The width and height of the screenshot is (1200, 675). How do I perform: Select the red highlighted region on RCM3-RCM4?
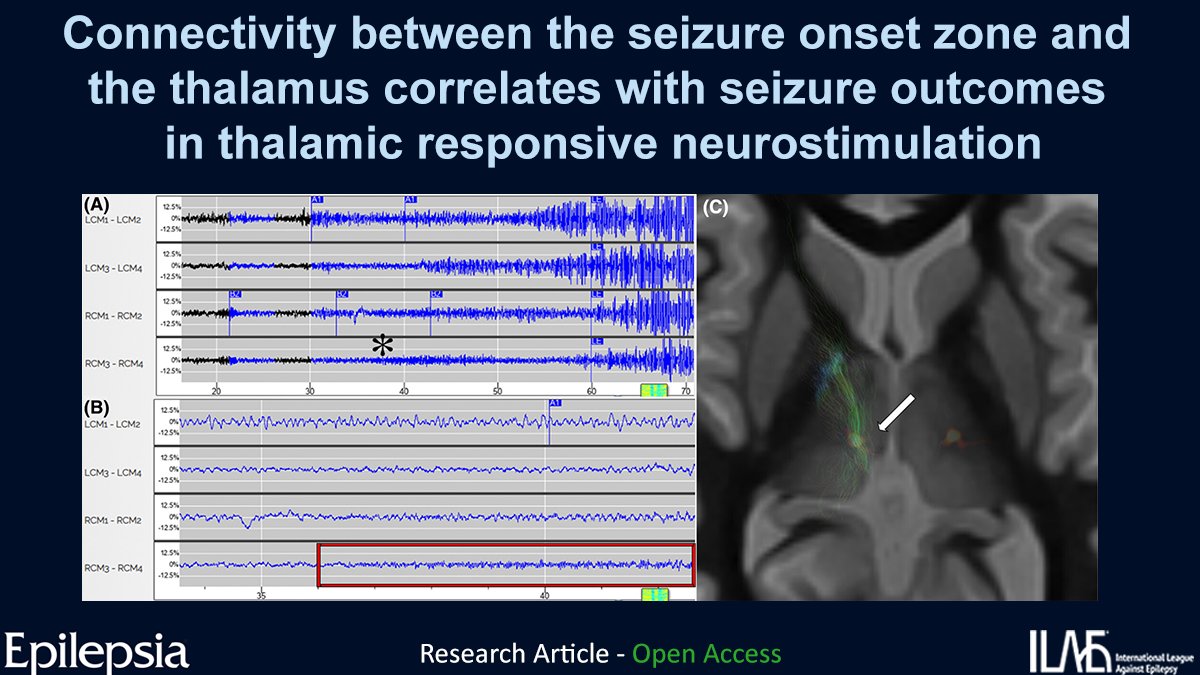506,564
